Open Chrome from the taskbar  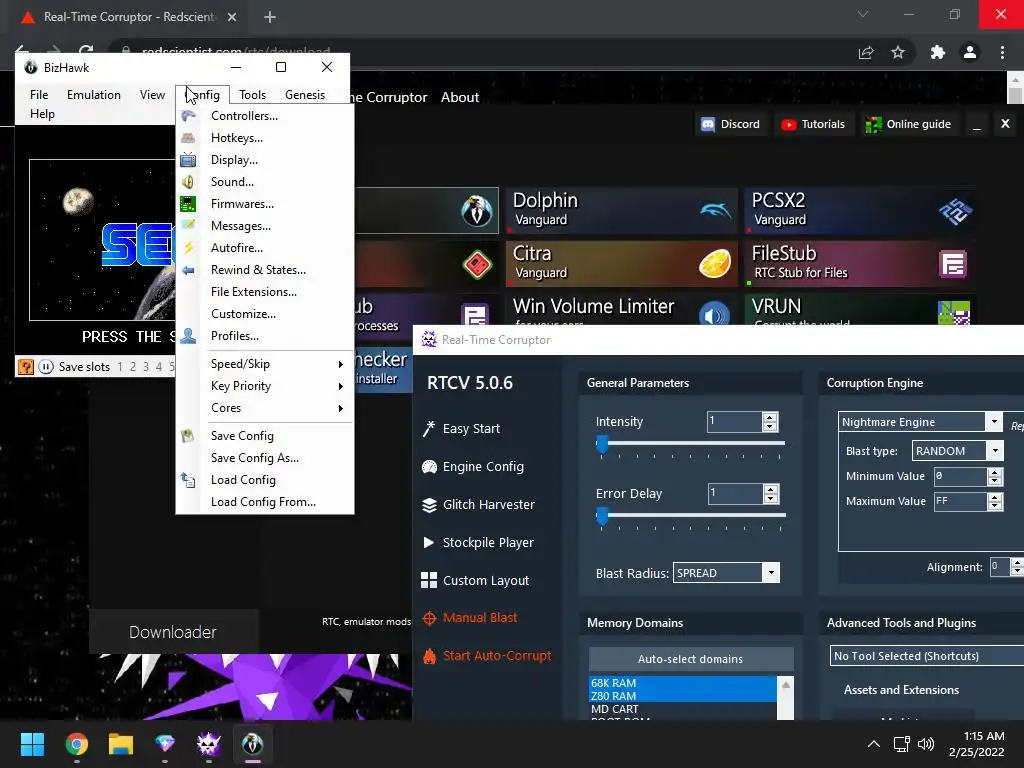[76, 744]
